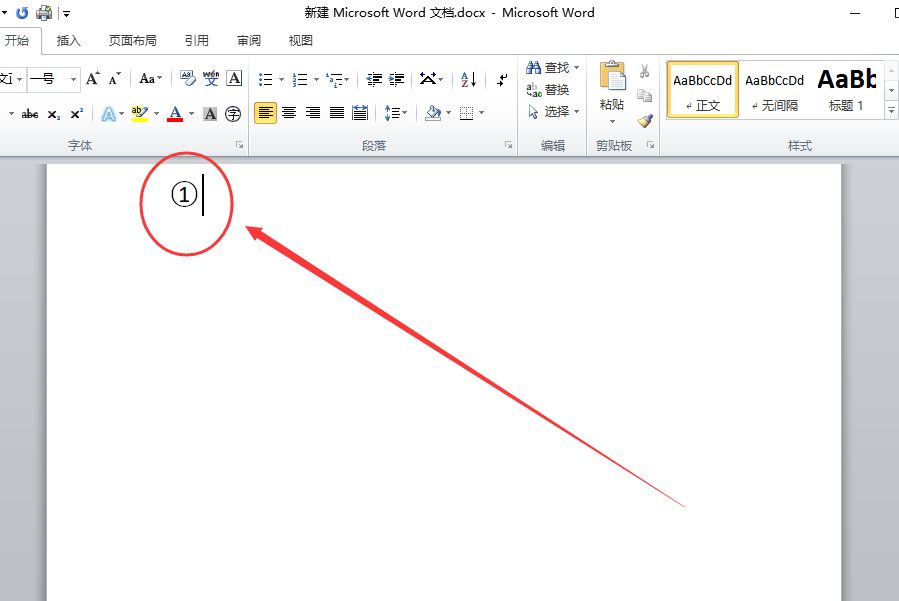
Task: Open the Font dialog launcher
Action: click(x=240, y=146)
